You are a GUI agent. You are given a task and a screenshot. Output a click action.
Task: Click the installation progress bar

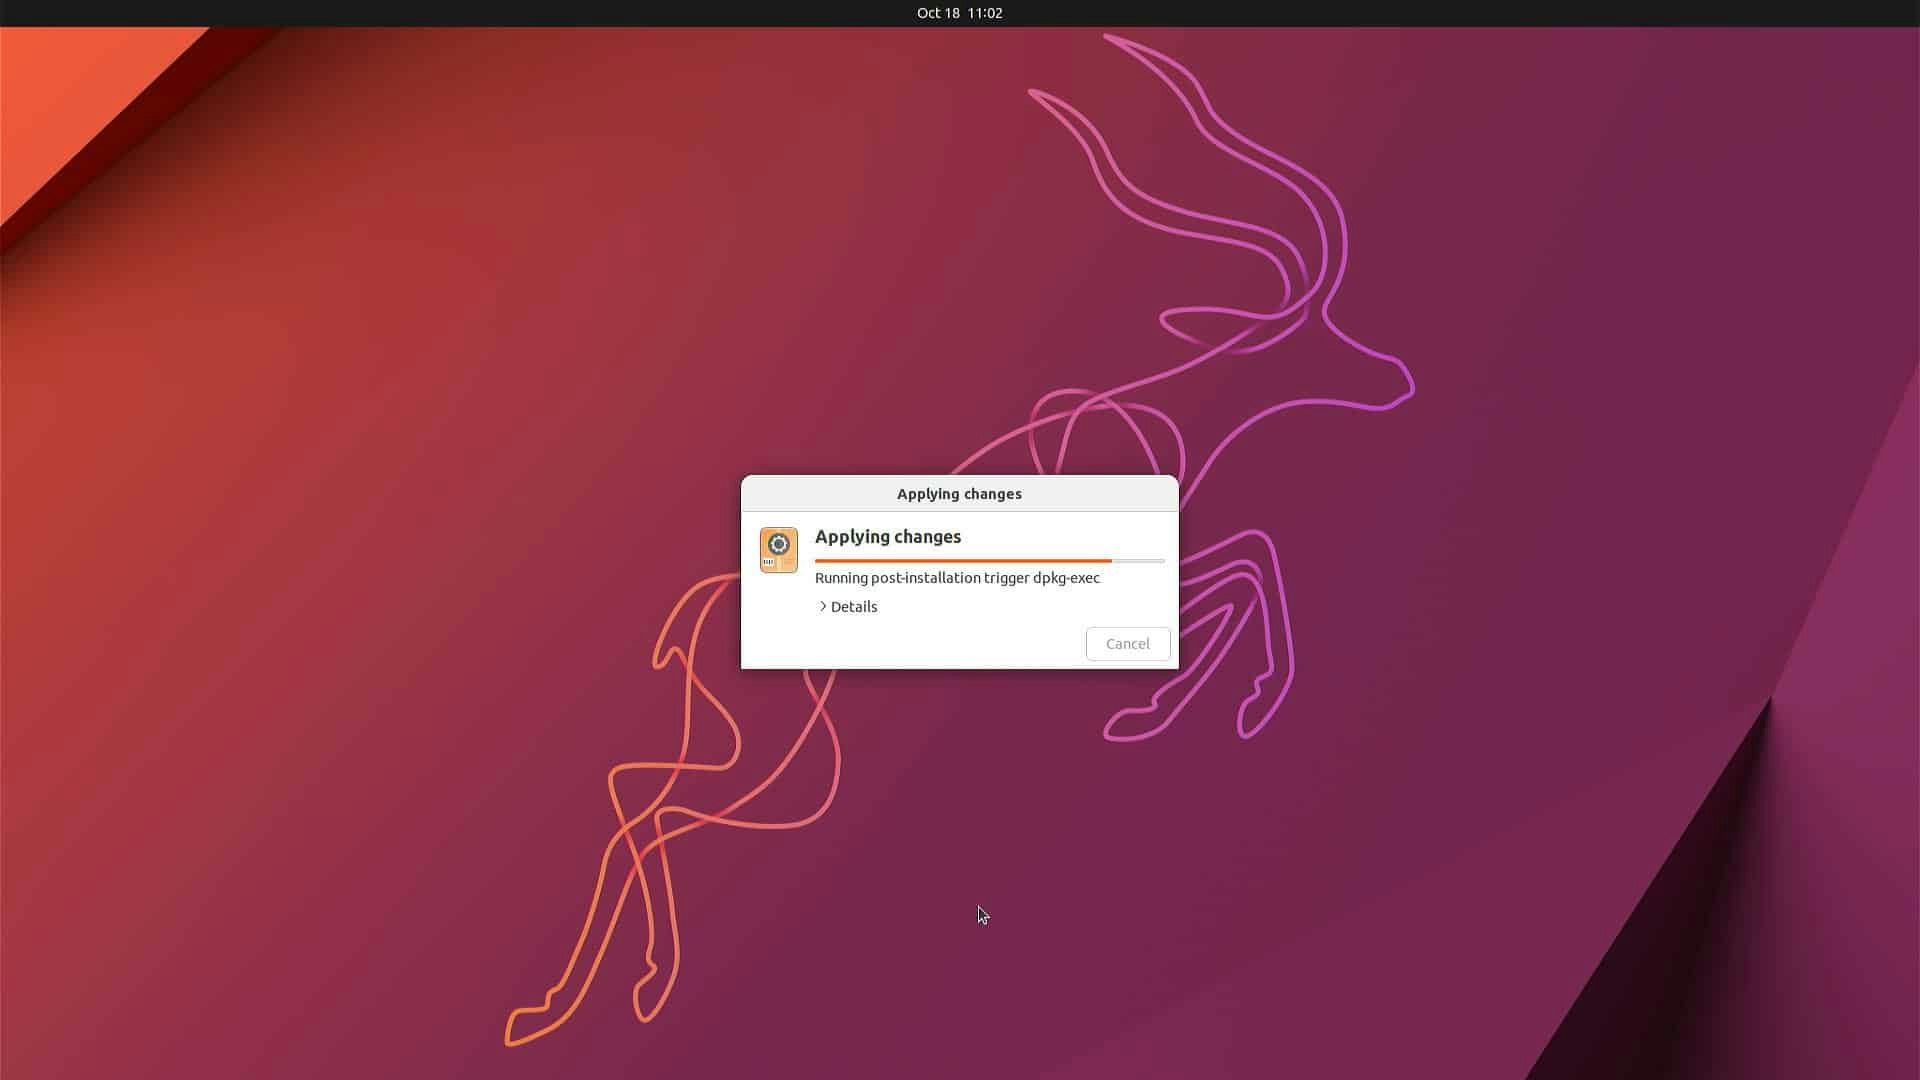[989, 561]
